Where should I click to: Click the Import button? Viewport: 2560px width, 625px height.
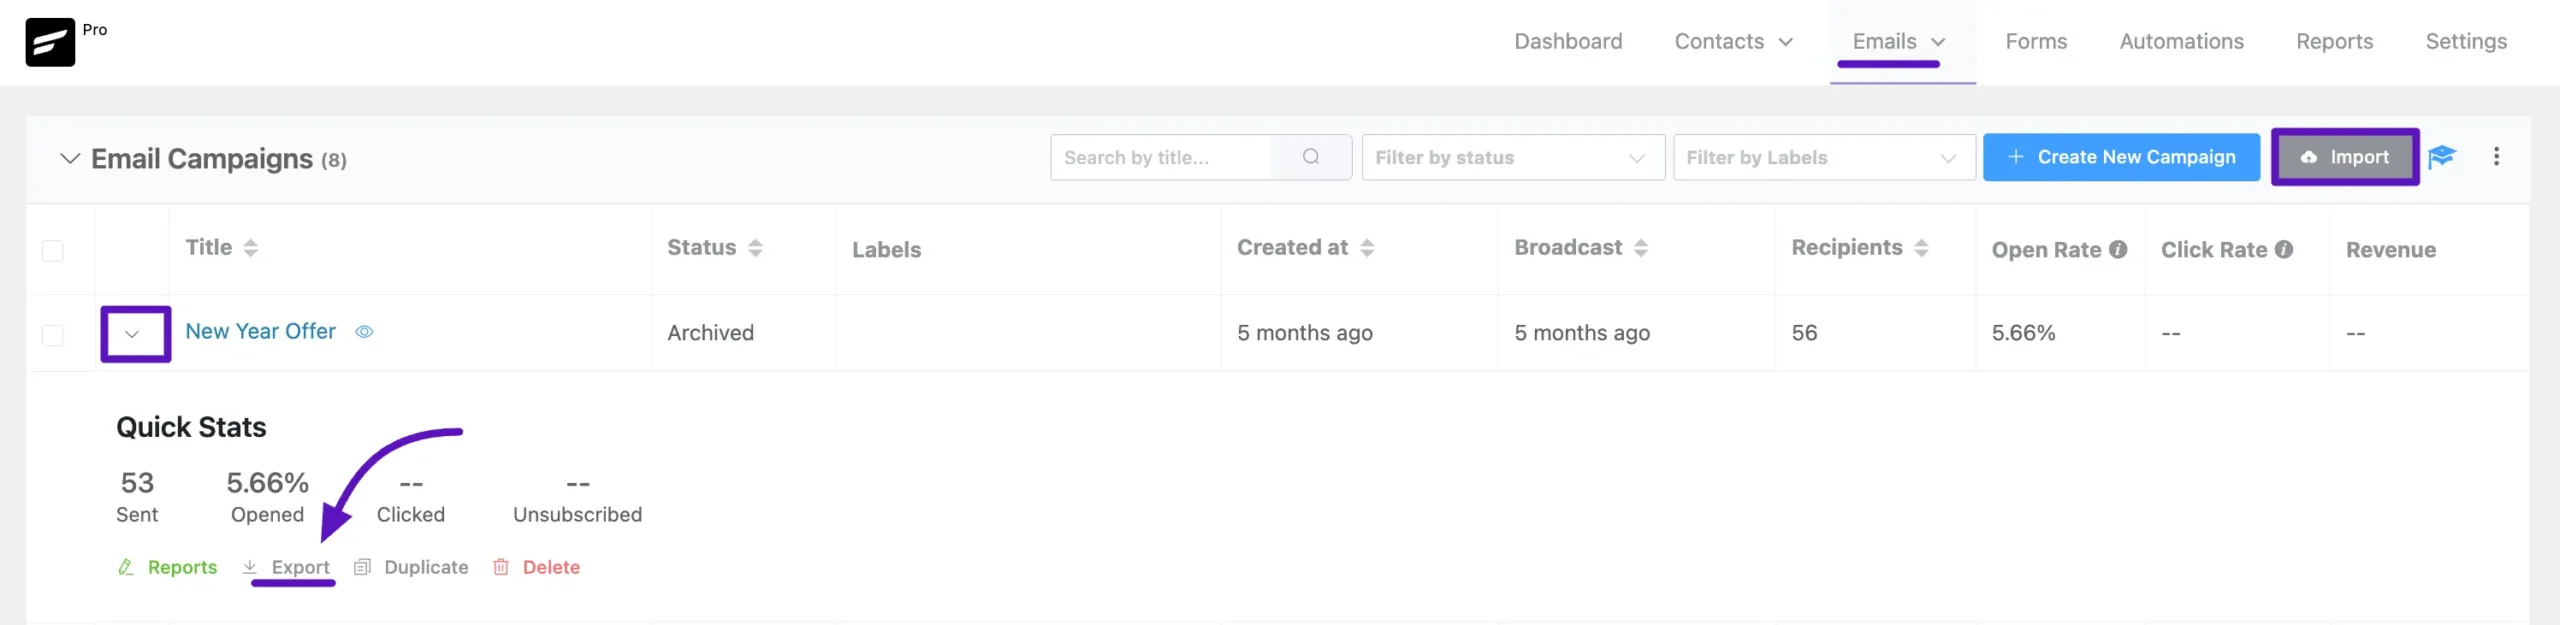[x=2345, y=157]
